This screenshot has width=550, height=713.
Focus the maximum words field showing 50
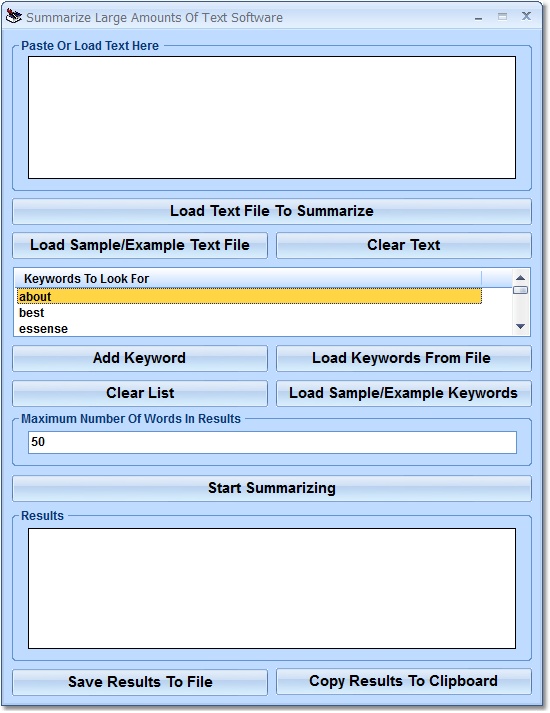(x=272, y=442)
